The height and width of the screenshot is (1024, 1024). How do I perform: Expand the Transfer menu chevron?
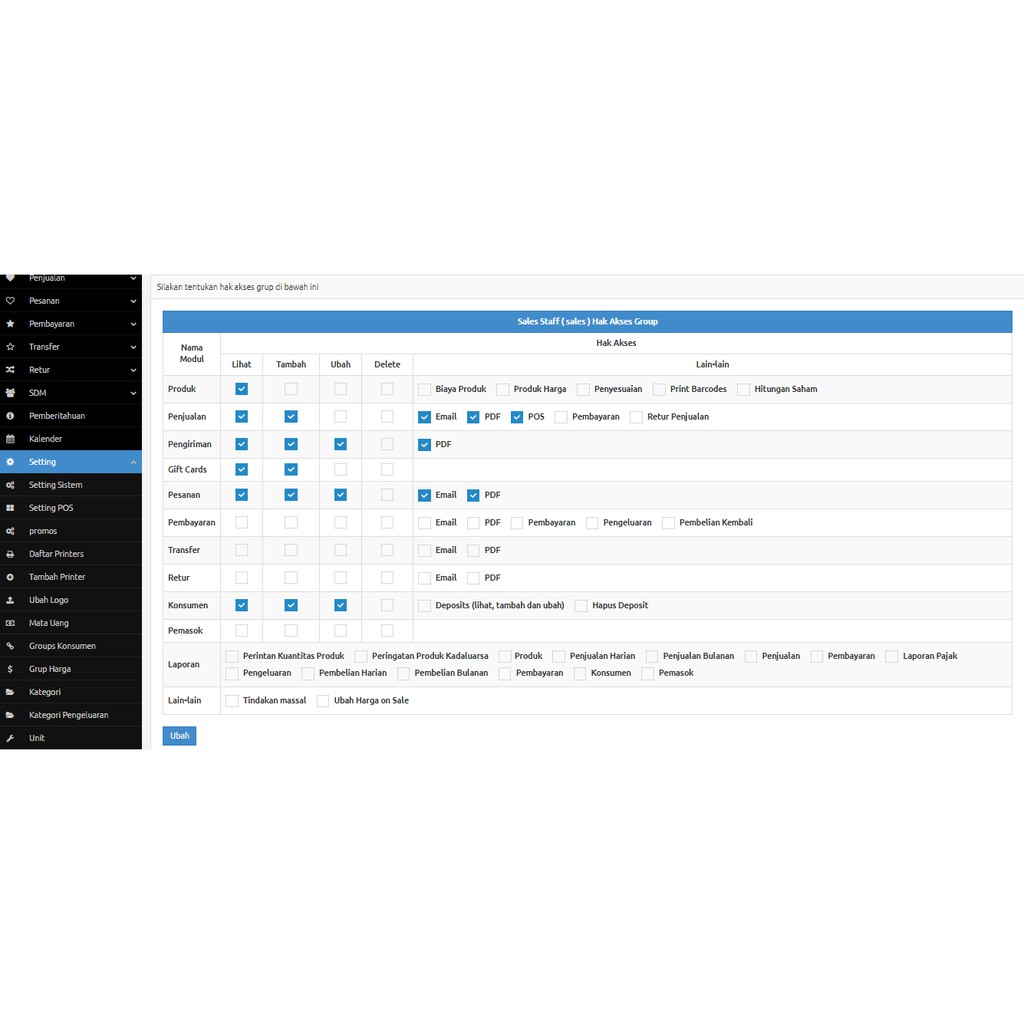pos(133,347)
